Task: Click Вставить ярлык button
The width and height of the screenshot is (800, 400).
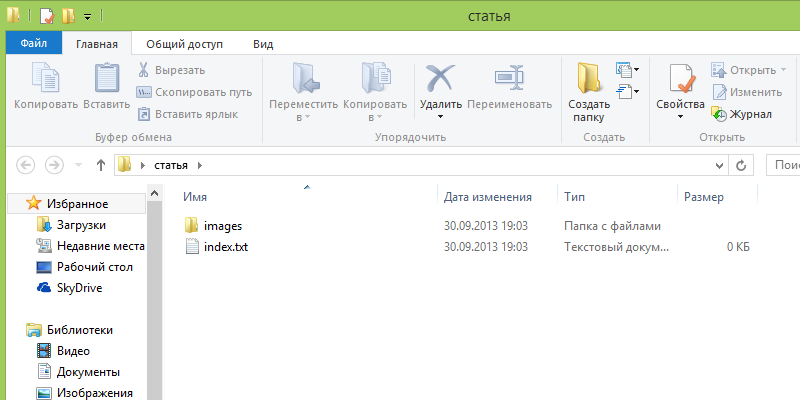Action: tap(188, 114)
